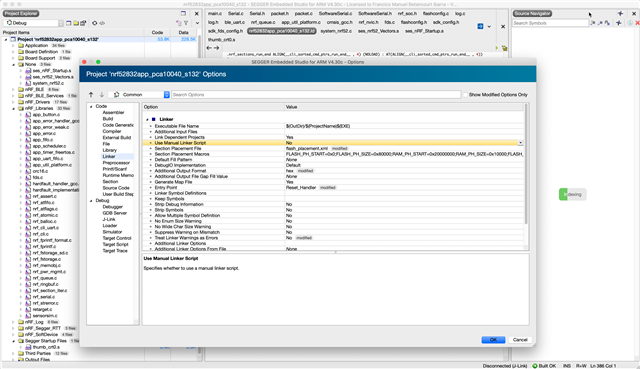Select ses_nRF_Startup.s in Project Explorer
Screen dimensions: 640x369
tap(52, 71)
